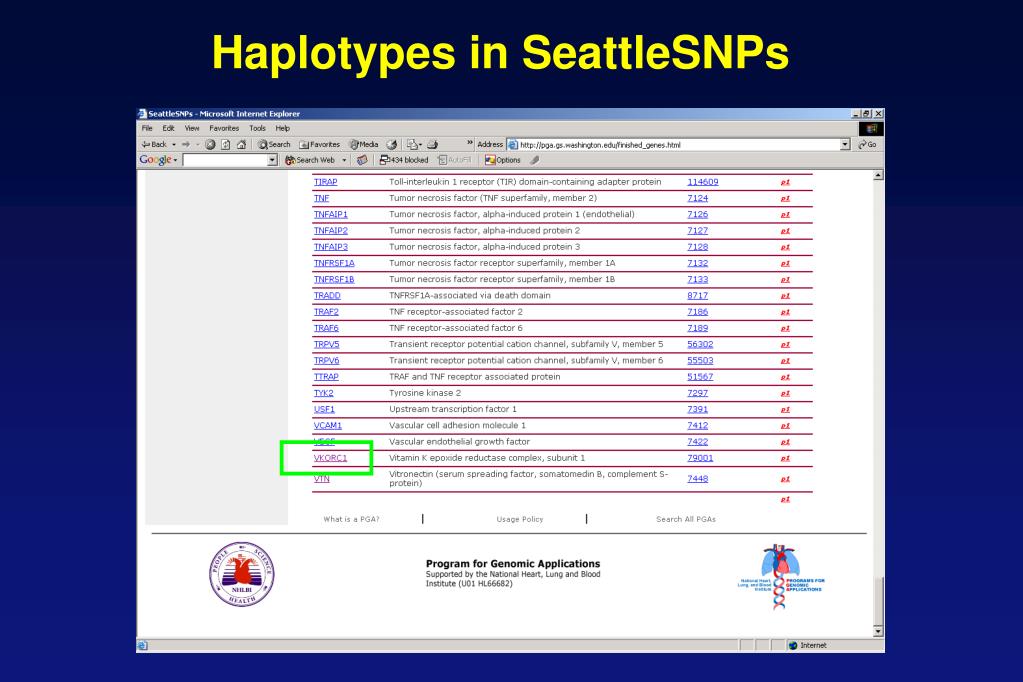Image resolution: width=1023 pixels, height=682 pixels.
Task: Show more toolbar buttons chevron
Action: coord(470,143)
